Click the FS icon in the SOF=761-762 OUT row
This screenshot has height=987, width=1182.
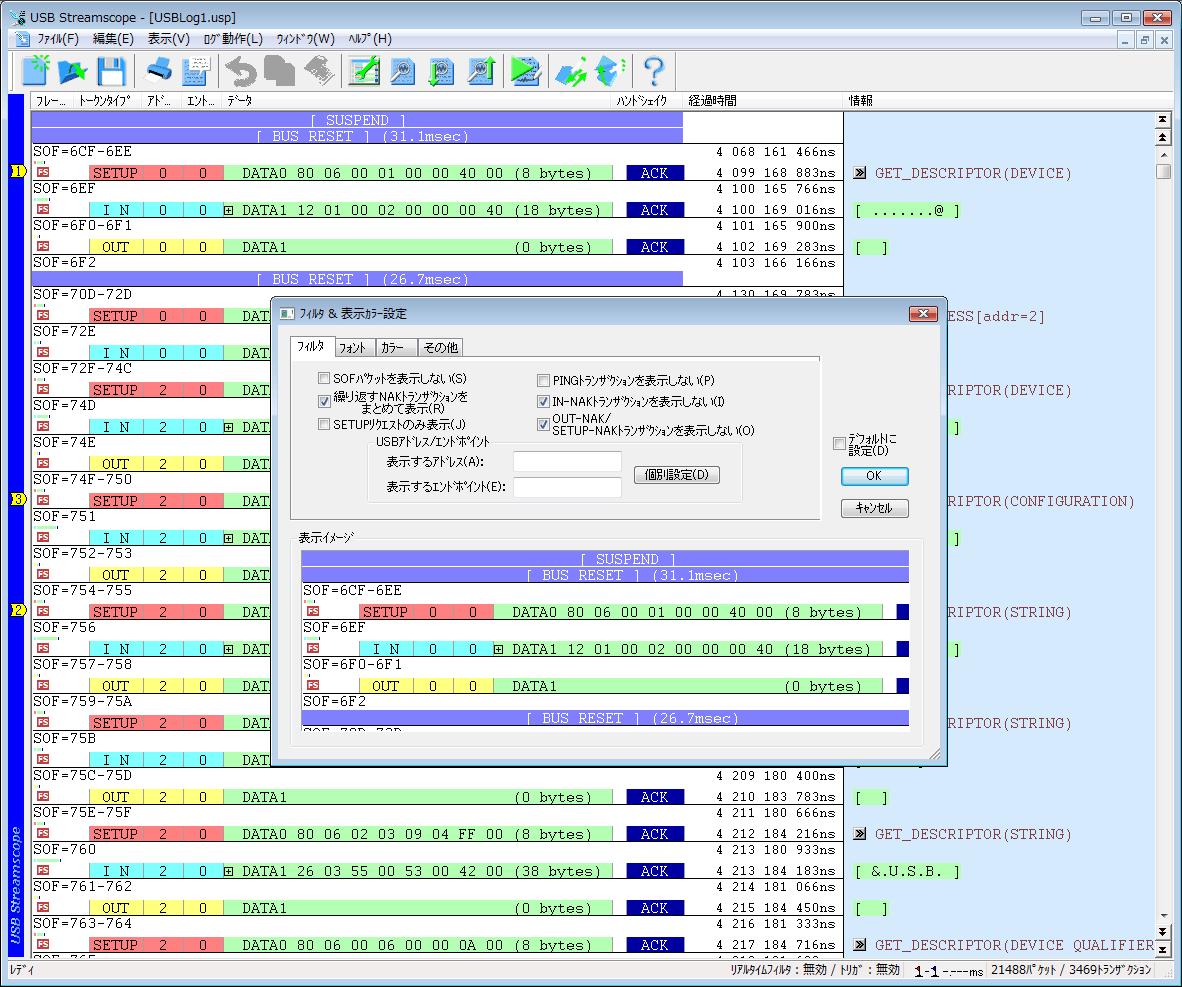(43, 908)
